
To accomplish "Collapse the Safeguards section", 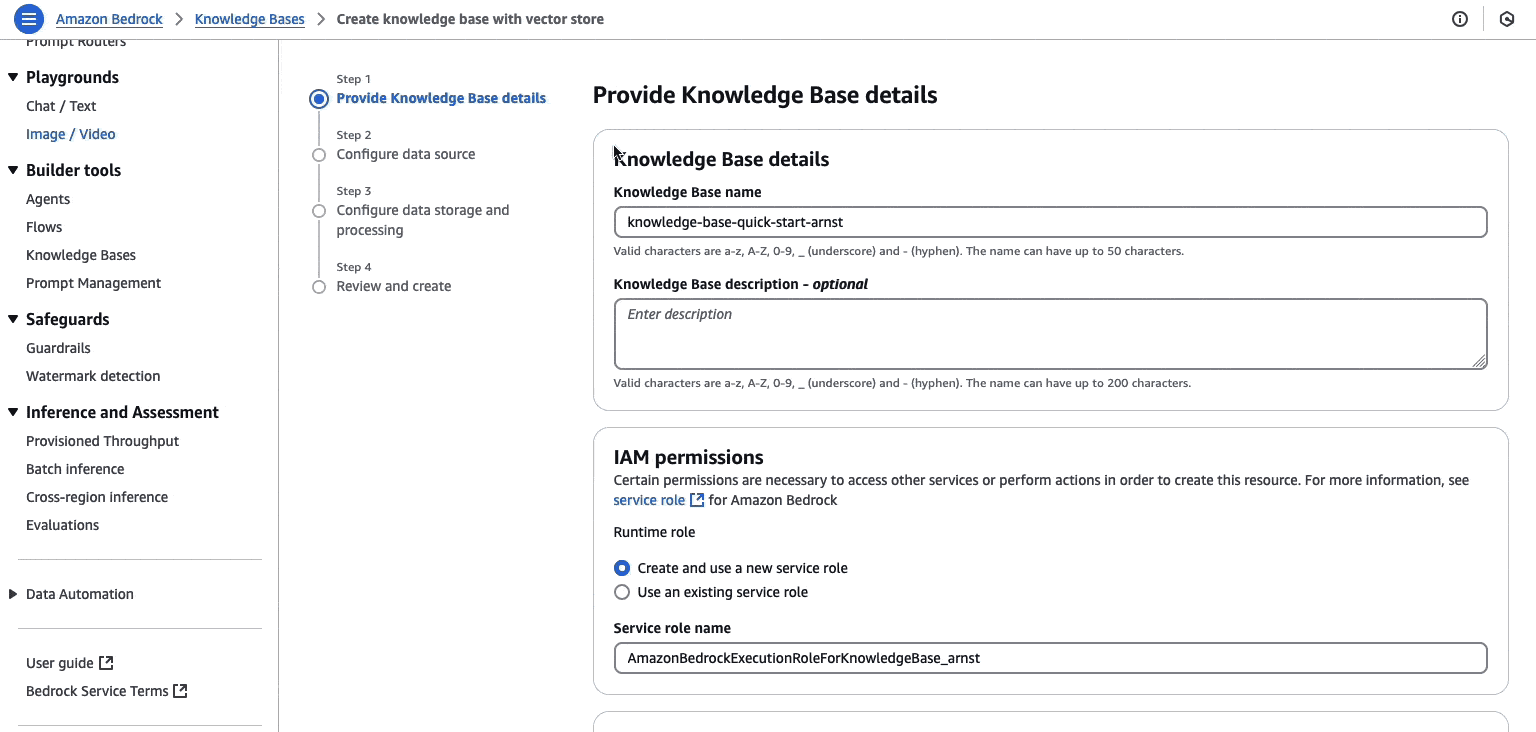I will pos(12,319).
